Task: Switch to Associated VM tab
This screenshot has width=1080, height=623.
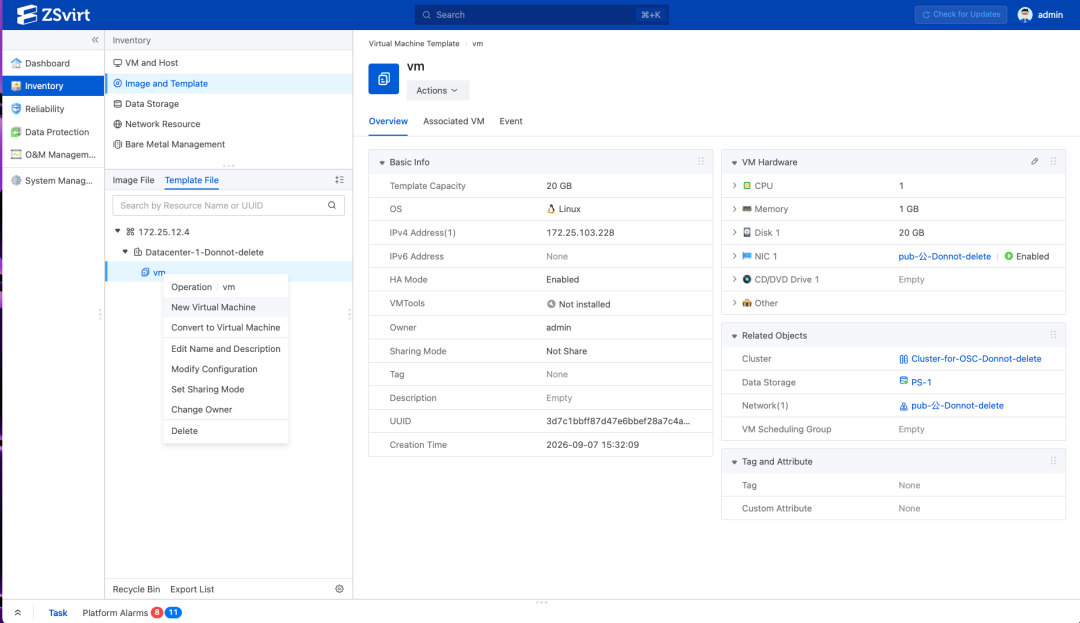Action: (x=453, y=121)
